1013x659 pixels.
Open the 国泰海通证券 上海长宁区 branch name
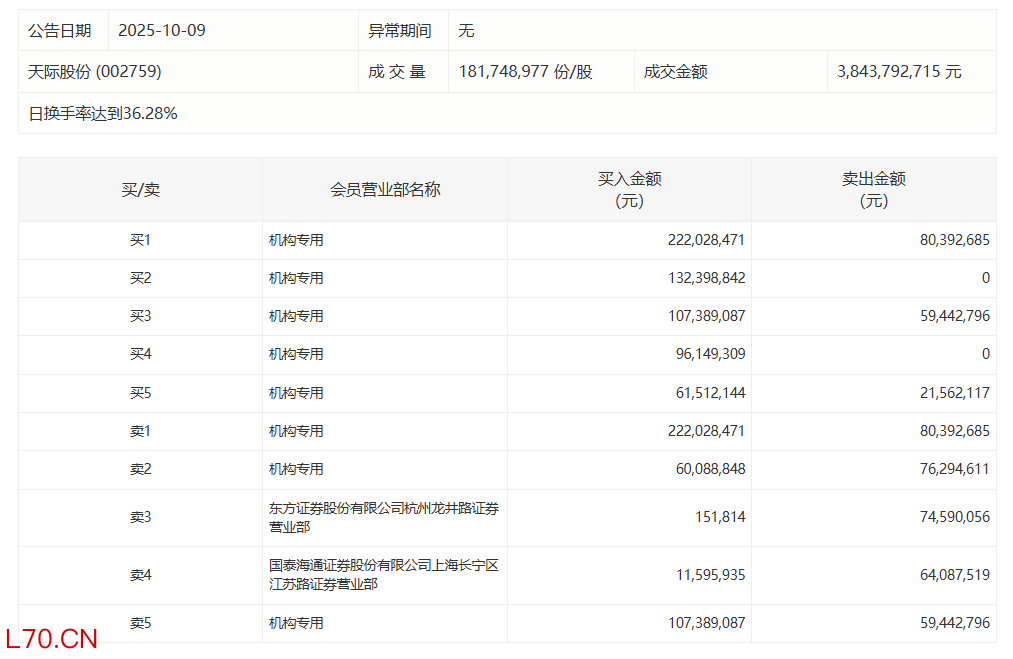383,575
